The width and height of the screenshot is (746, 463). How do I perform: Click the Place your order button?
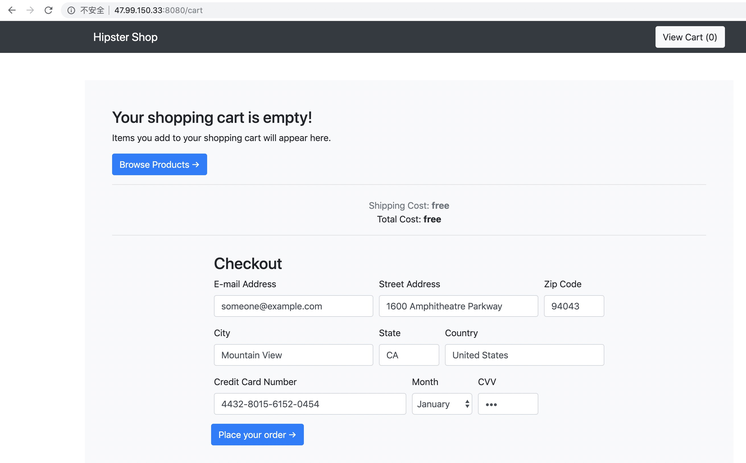(257, 435)
